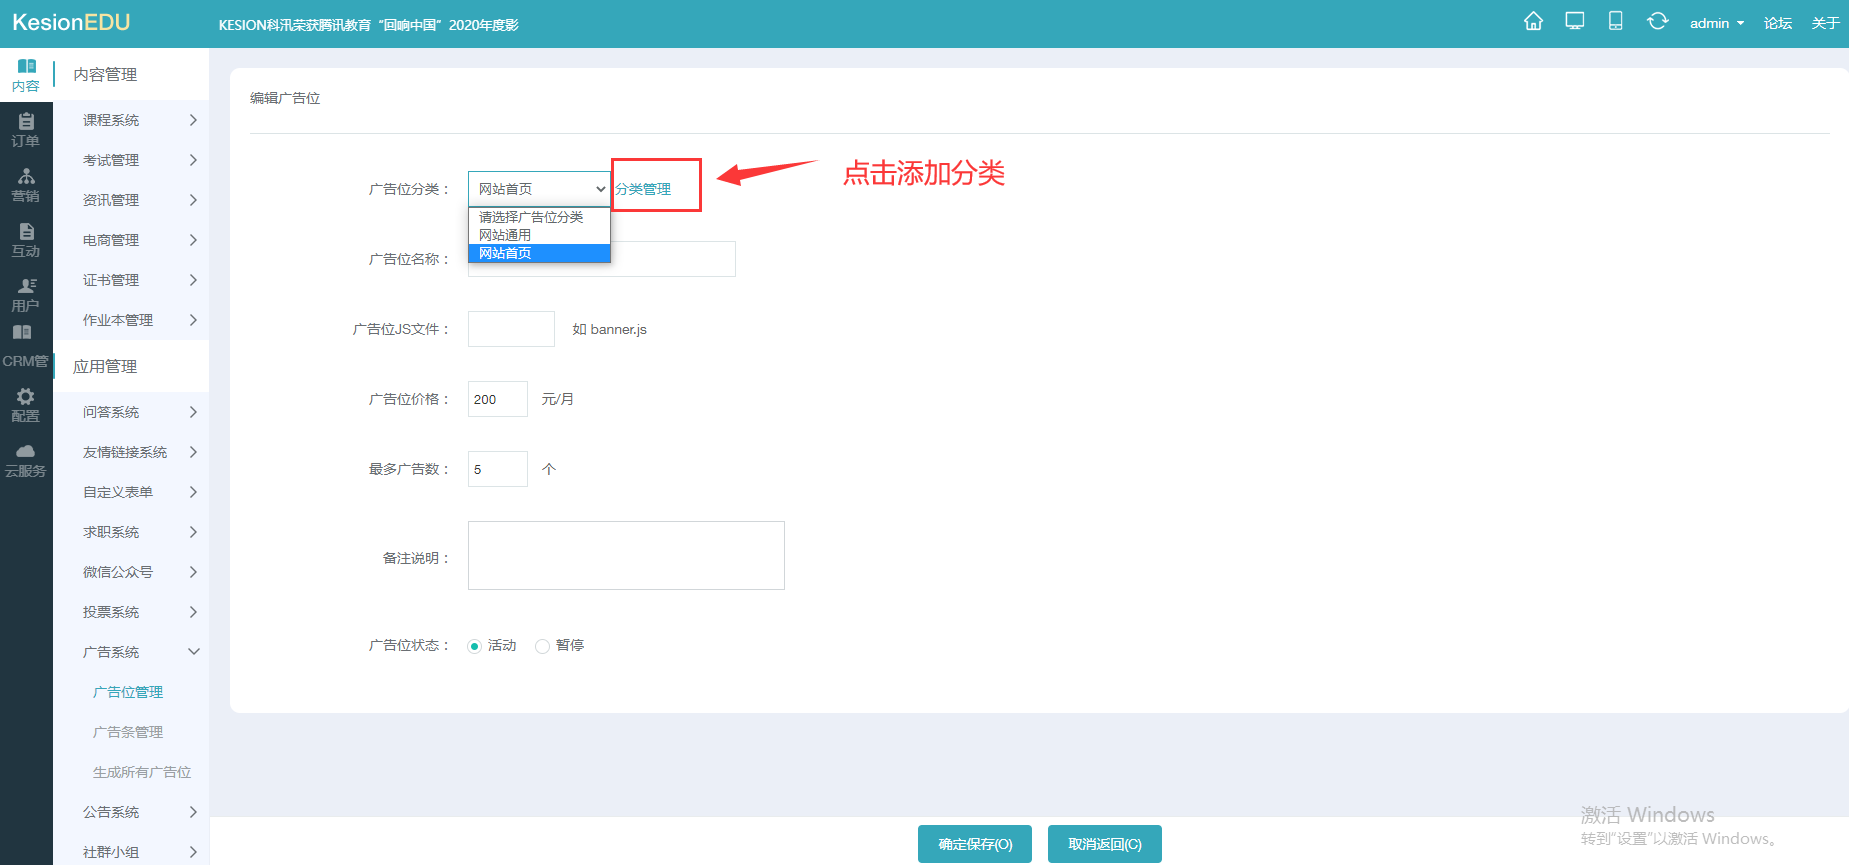
Task: Click the desktop monitor preview icon
Action: click(1575, 22)
